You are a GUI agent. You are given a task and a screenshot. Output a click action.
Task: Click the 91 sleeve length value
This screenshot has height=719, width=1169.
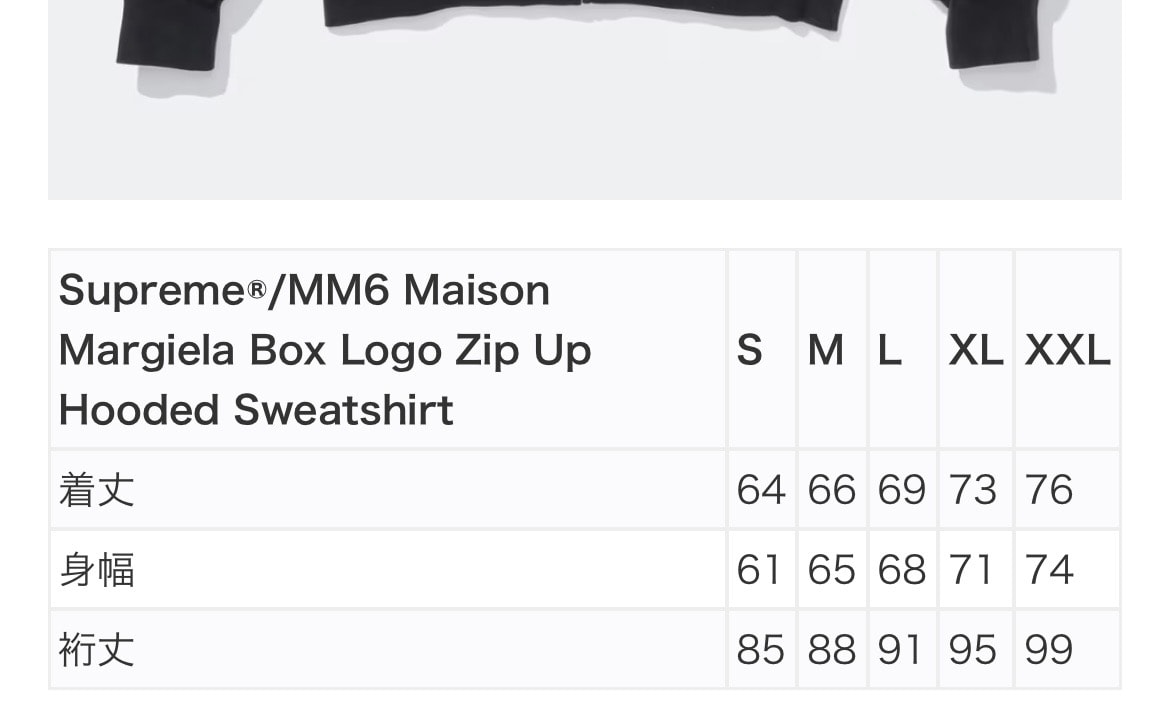pos(902,650)
